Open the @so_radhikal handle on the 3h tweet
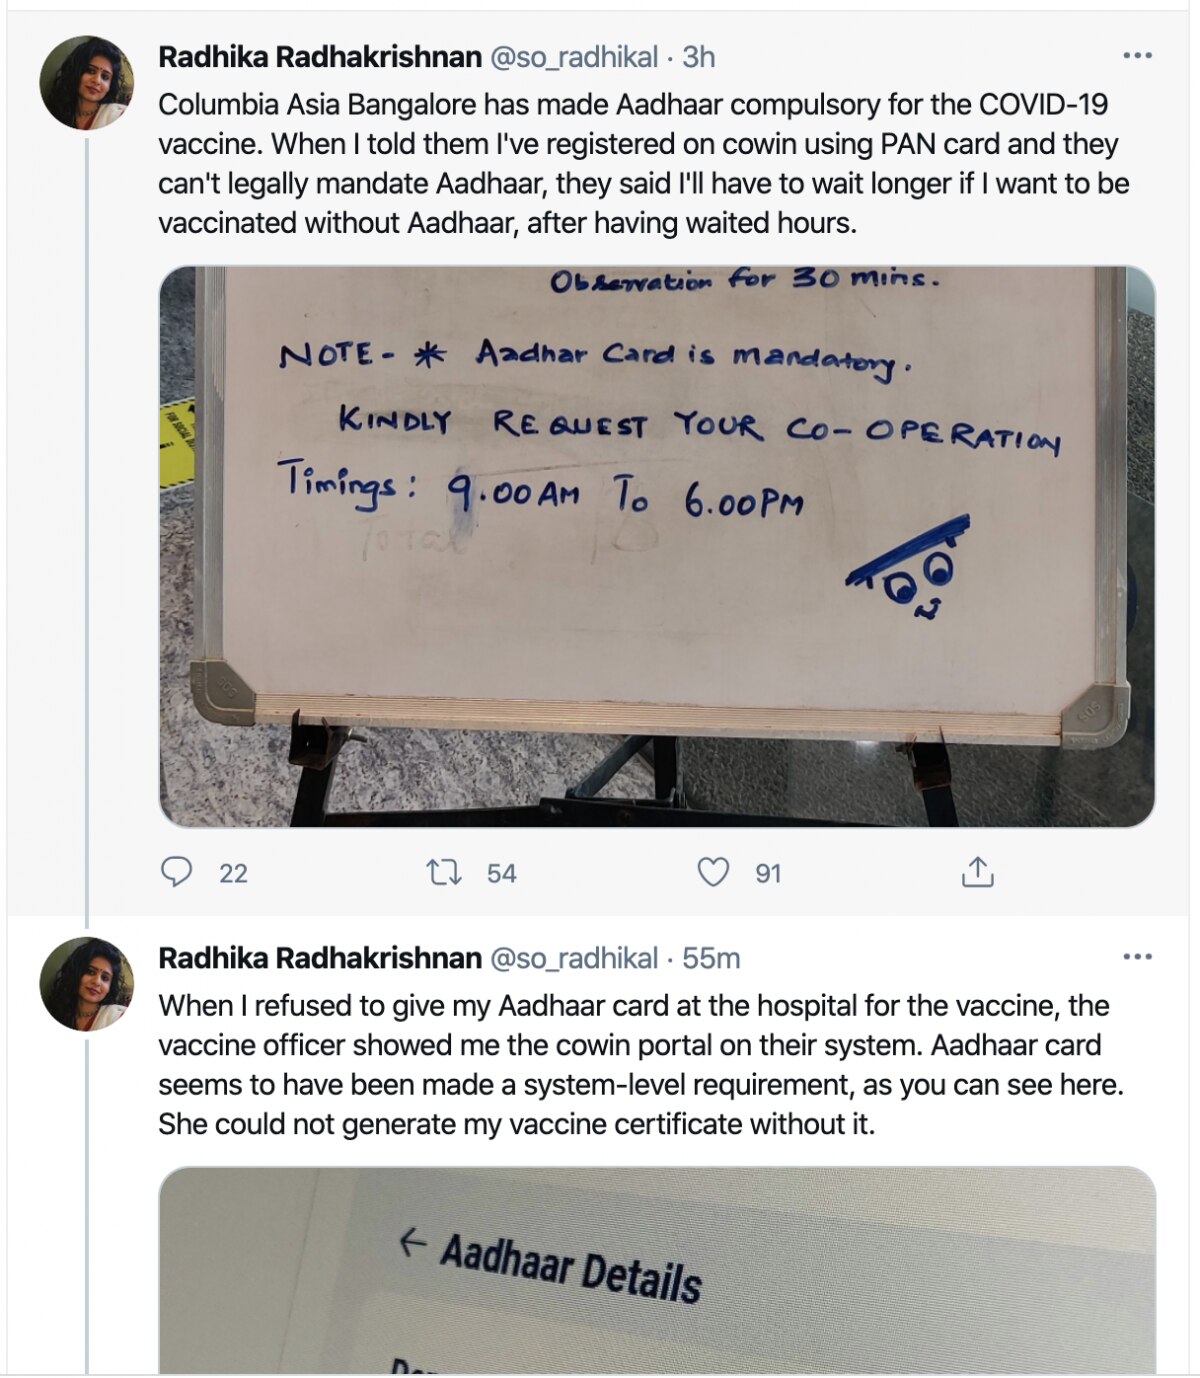Screen dimensions: 1200x1378 tap(573, 57)
